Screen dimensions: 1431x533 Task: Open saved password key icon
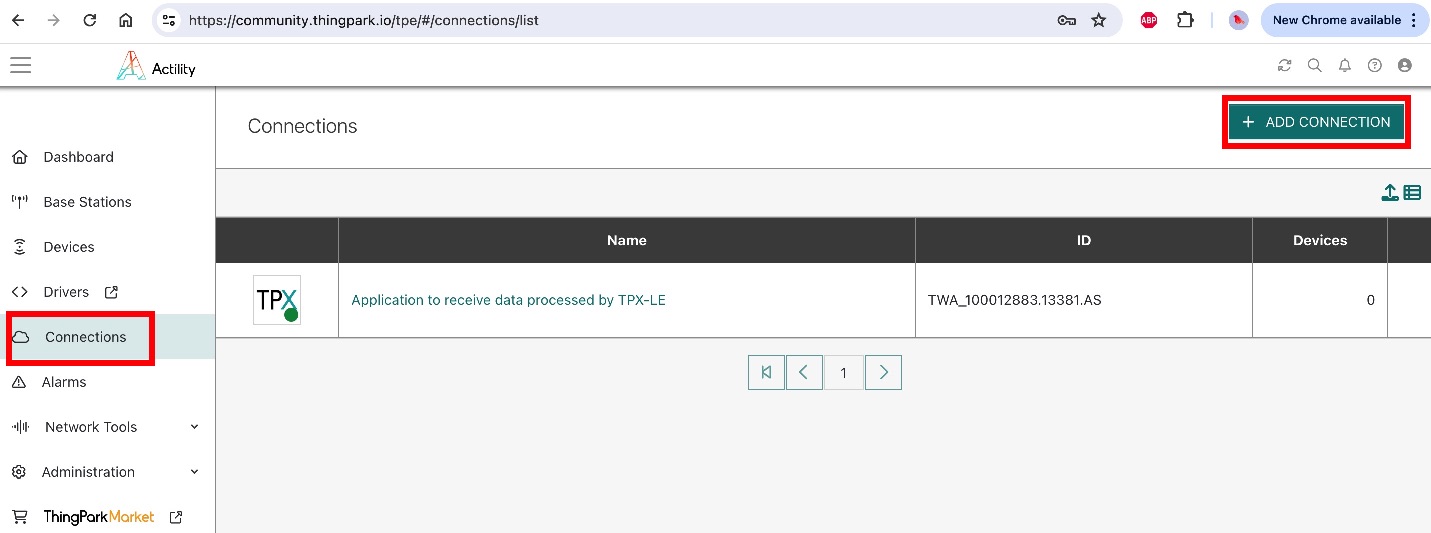pos(1067,20)
